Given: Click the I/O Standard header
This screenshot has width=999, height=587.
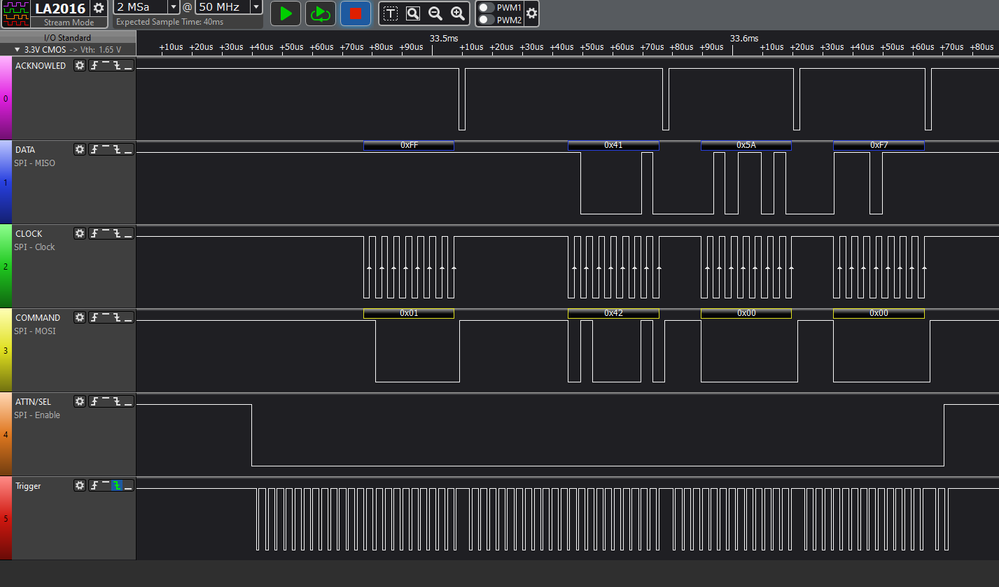Looking at the screenshot, I should [x=68, y=38].
